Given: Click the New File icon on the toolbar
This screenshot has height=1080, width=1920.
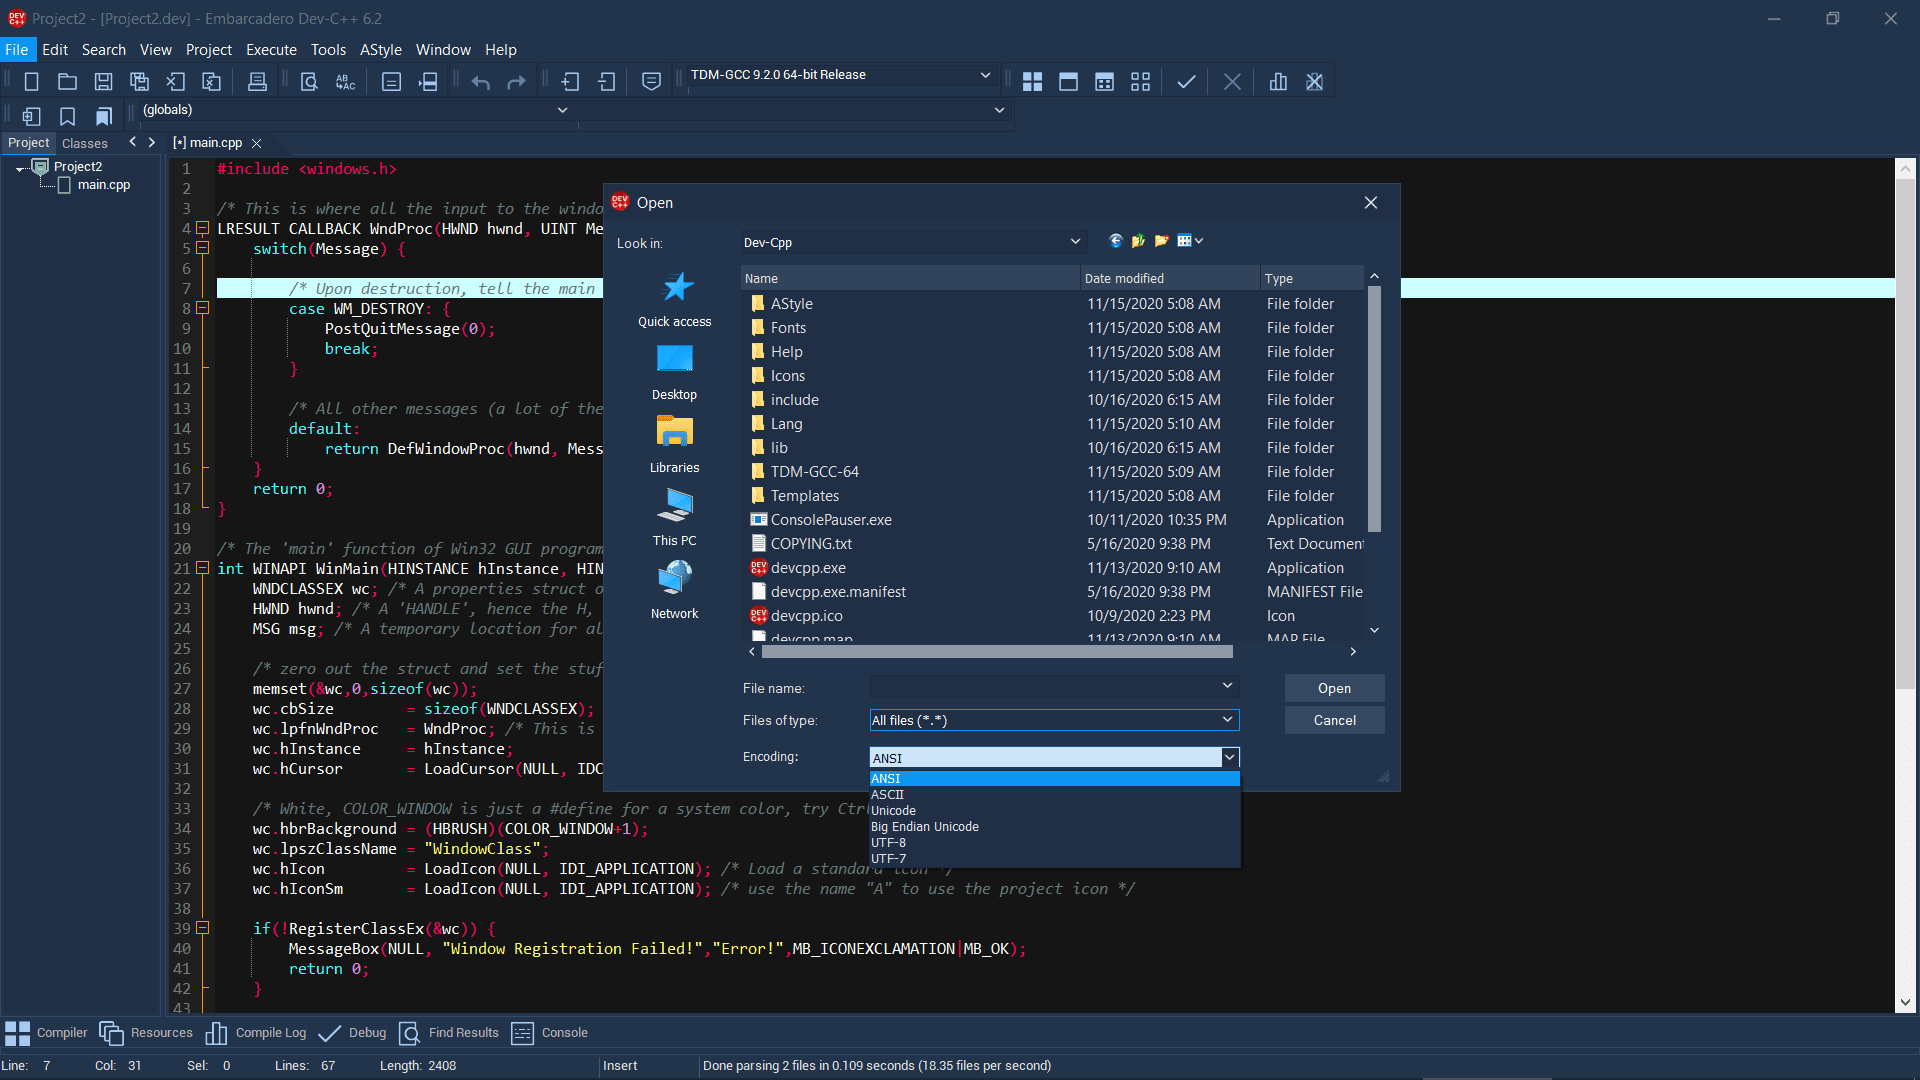Looking at the screenshot, I should point(31,81).
